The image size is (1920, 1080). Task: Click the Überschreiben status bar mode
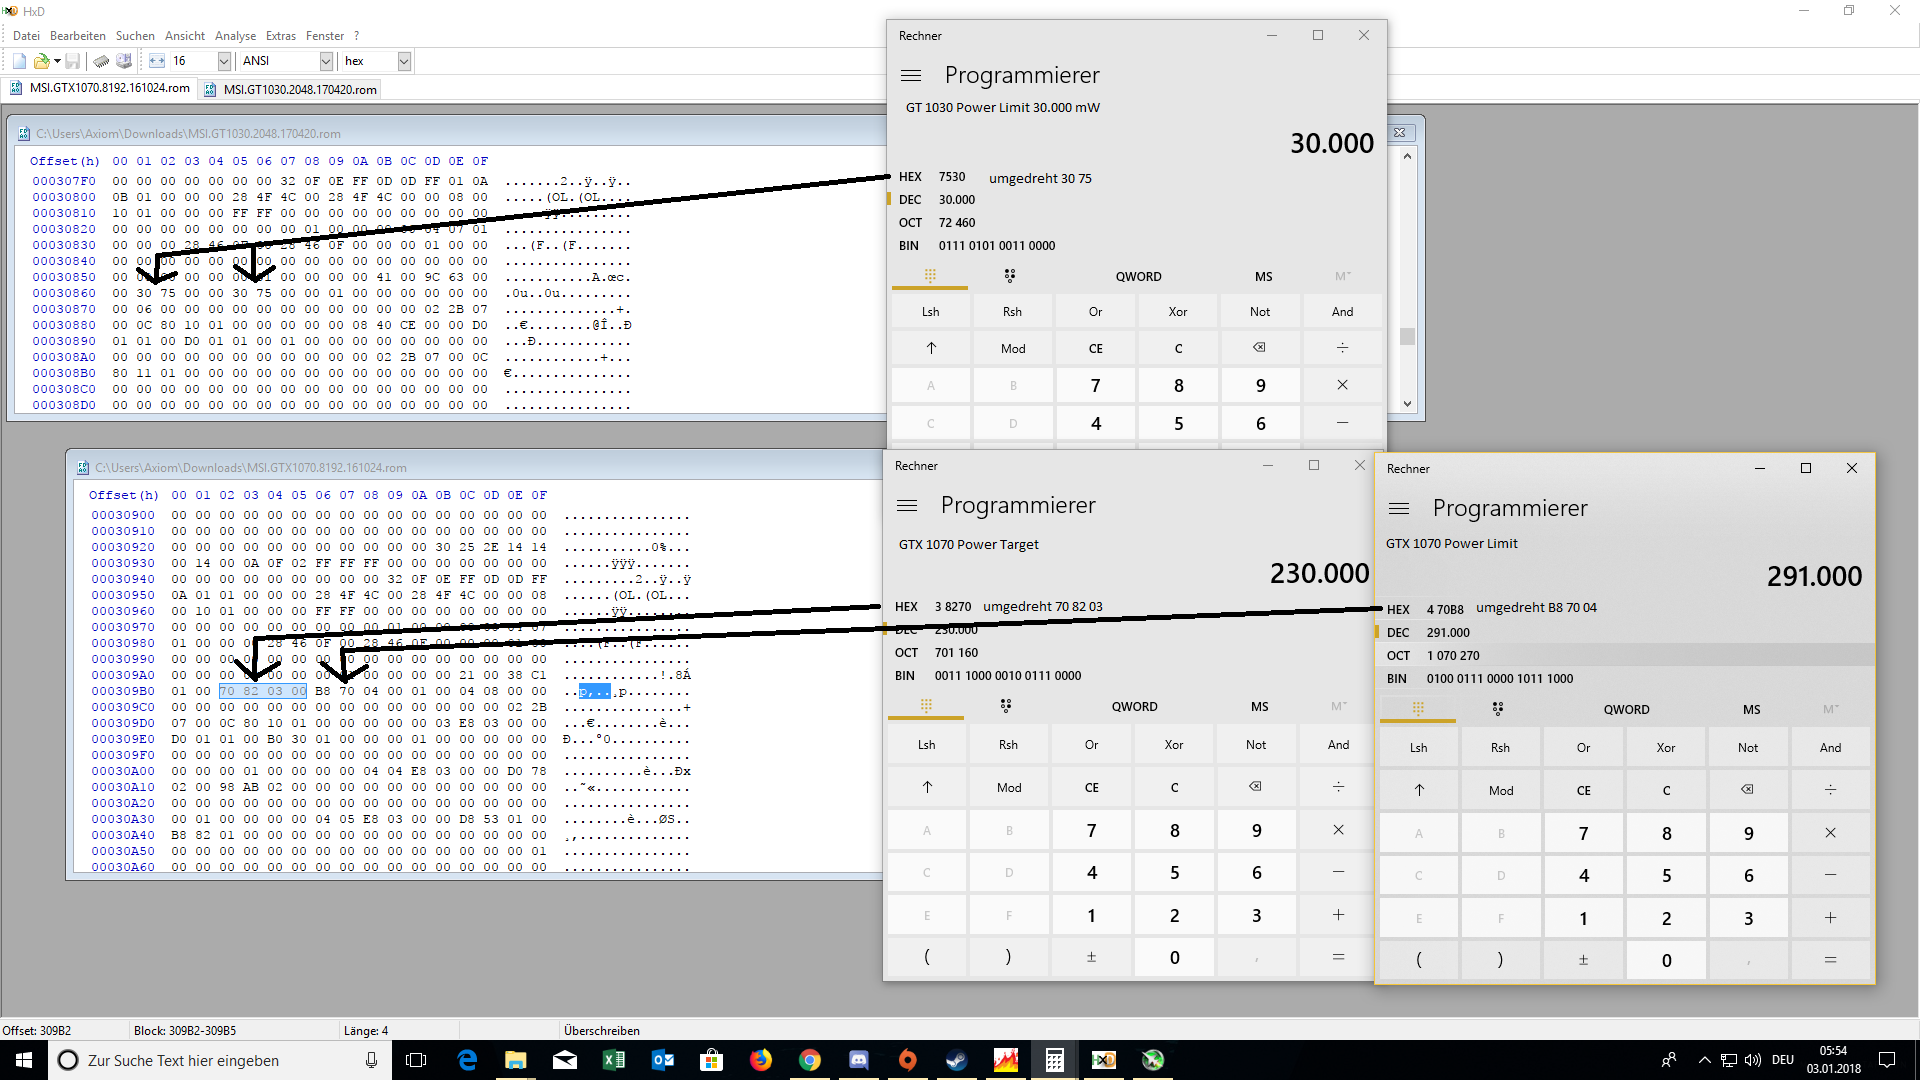[x=602, y=1030]
